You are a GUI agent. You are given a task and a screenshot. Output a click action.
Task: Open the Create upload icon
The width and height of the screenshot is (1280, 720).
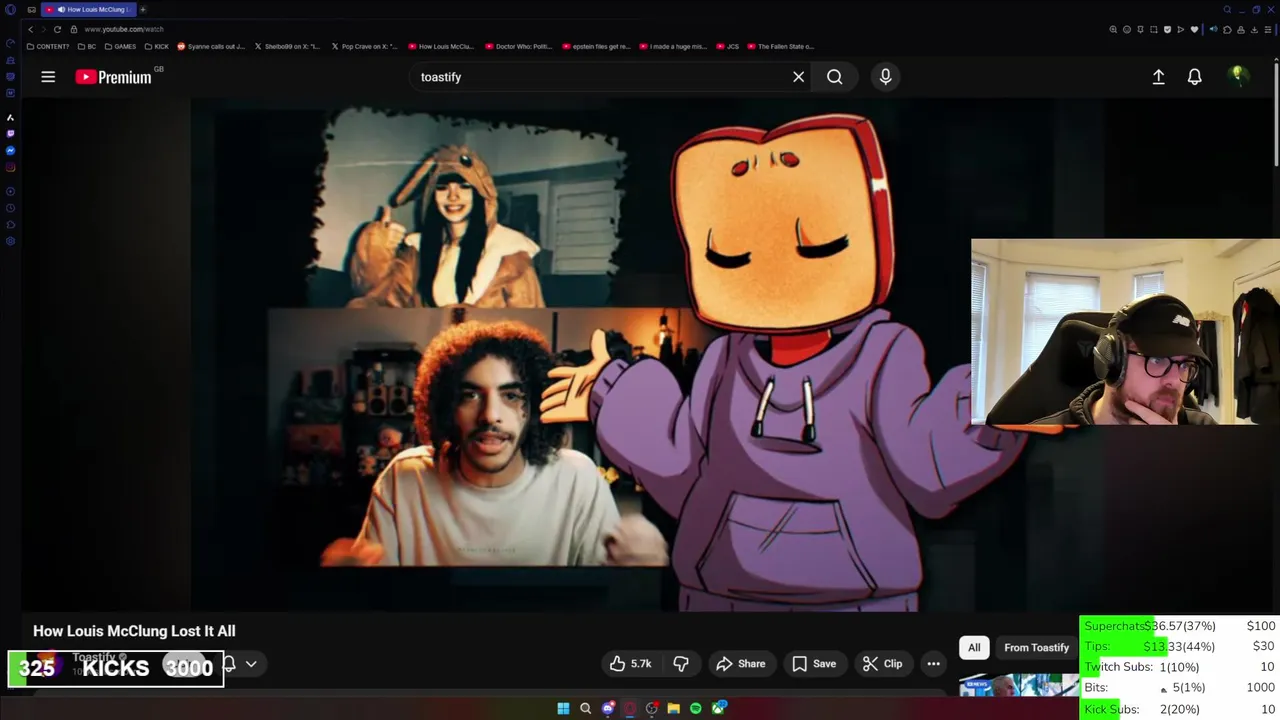click(x=1158, y=77)
